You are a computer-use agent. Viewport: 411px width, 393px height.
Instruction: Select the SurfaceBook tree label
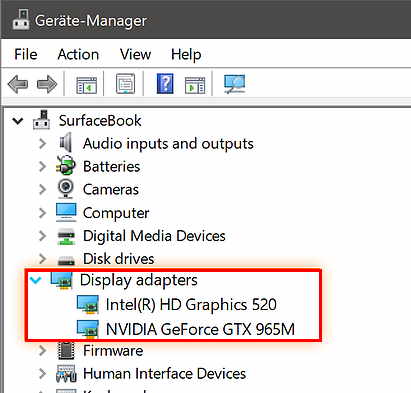tap(100, 121)
